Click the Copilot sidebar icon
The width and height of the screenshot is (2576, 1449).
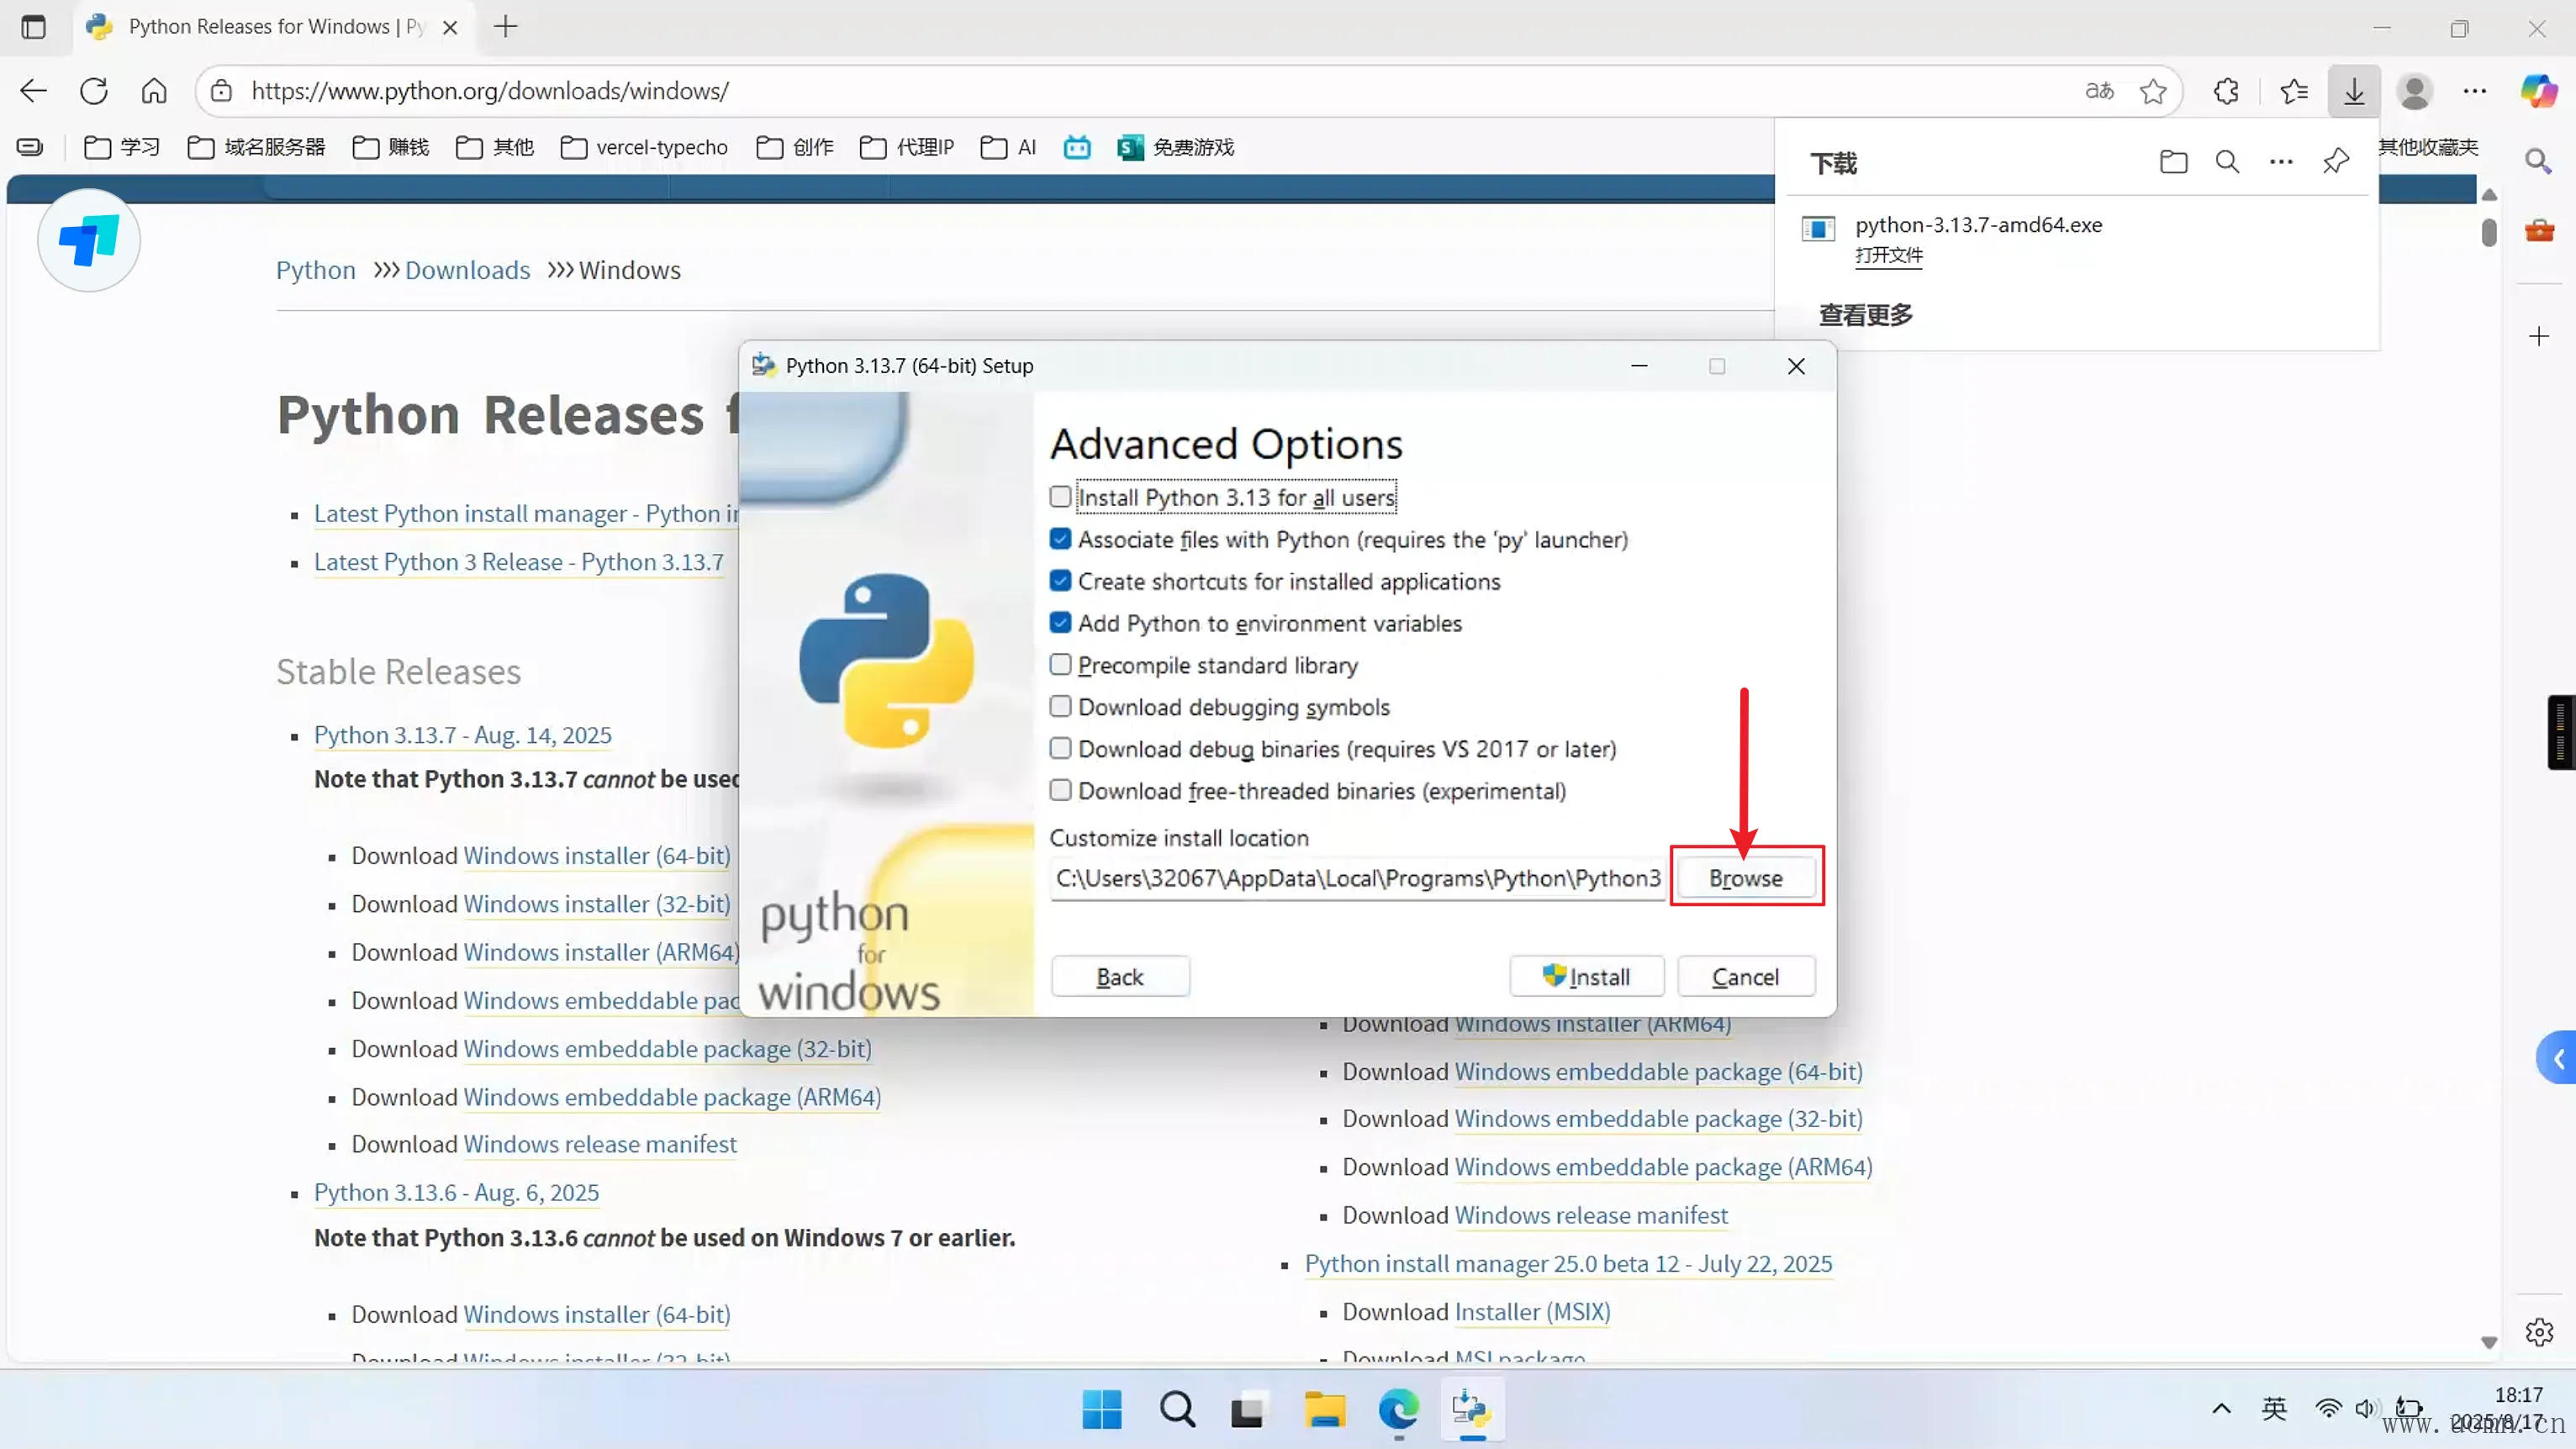[x=2539, y=91]
